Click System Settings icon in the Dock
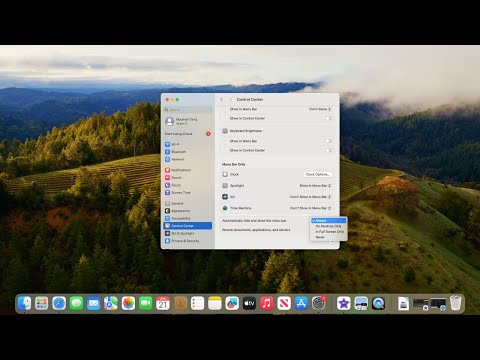 tap(319, 303)
